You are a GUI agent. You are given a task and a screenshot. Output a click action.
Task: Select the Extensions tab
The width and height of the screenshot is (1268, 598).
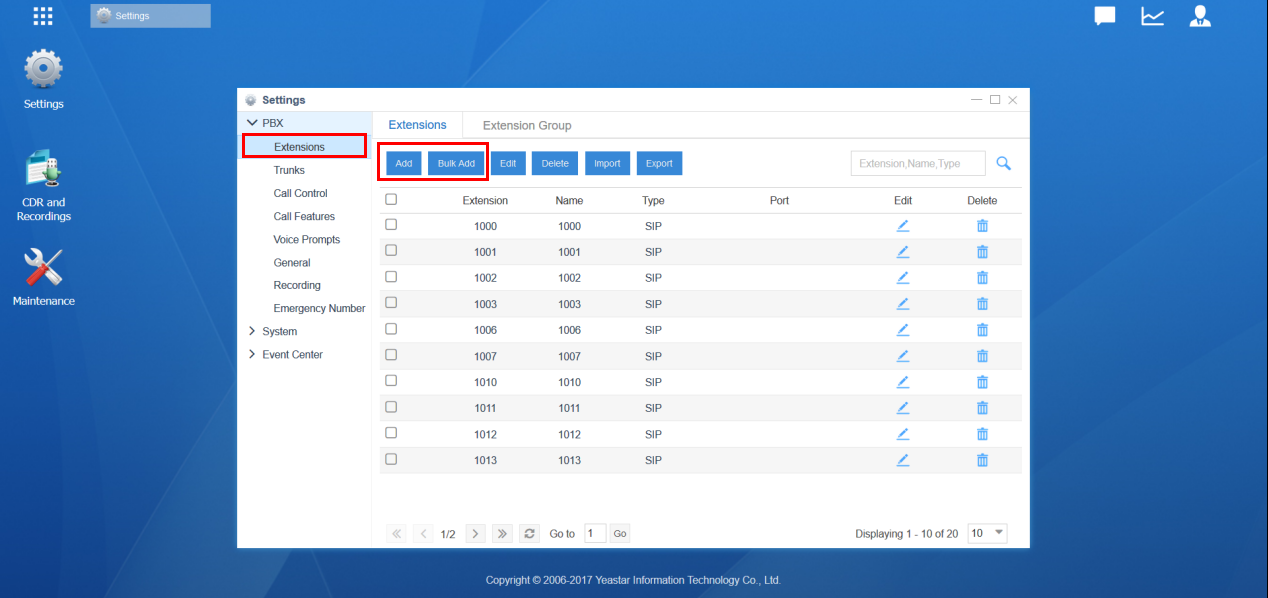tap(417, 125)
